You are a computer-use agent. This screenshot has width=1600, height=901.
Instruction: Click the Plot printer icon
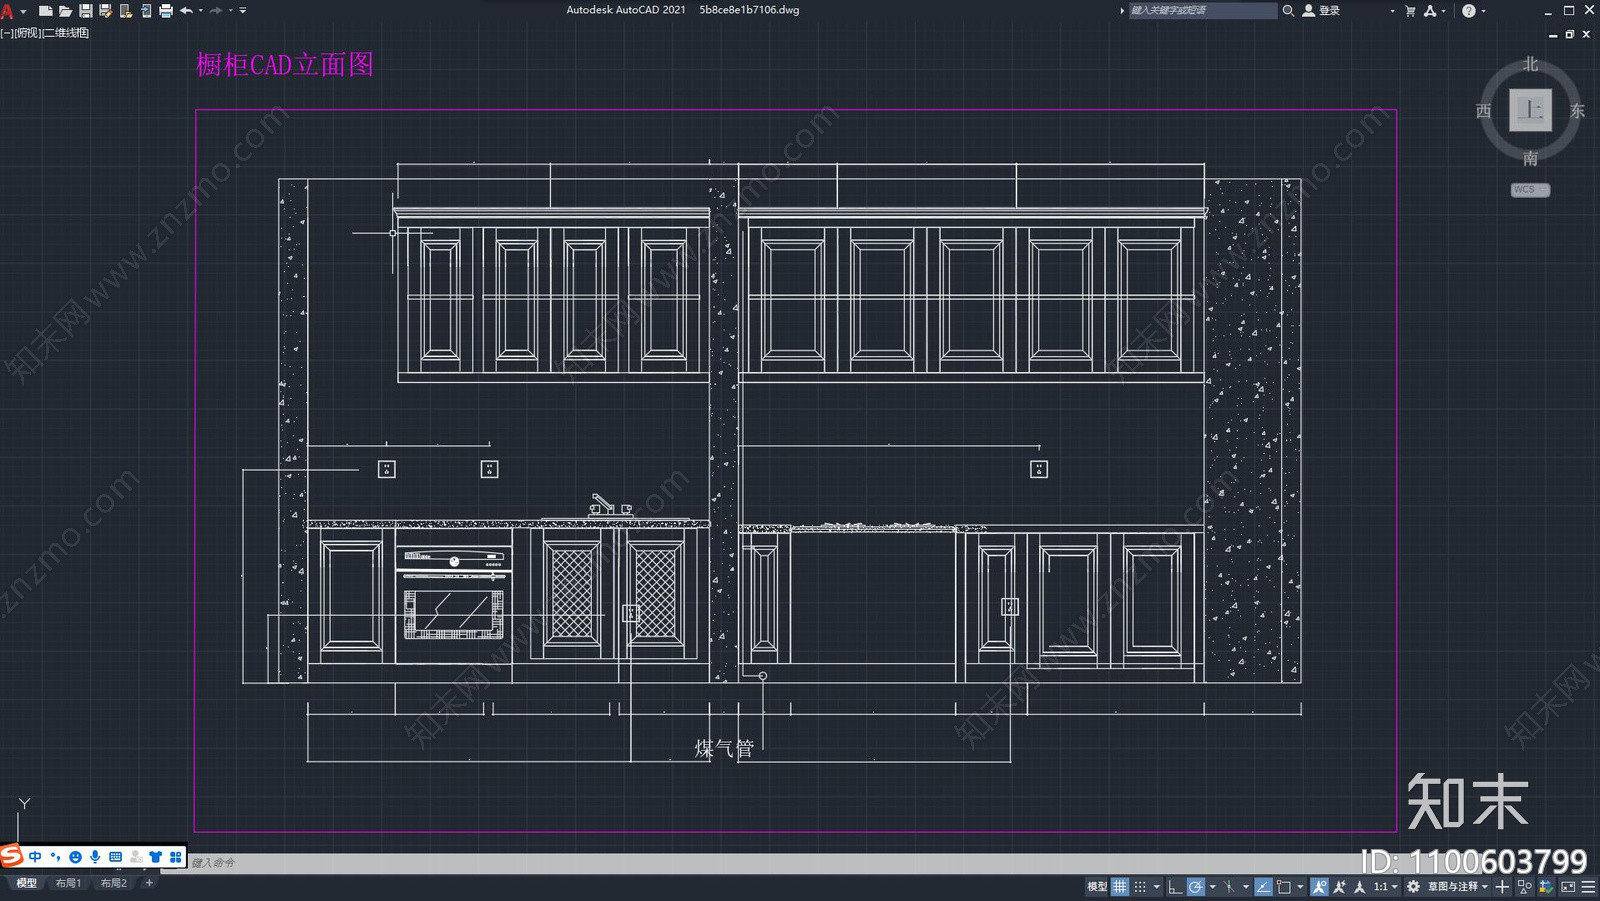click(166, 11)
